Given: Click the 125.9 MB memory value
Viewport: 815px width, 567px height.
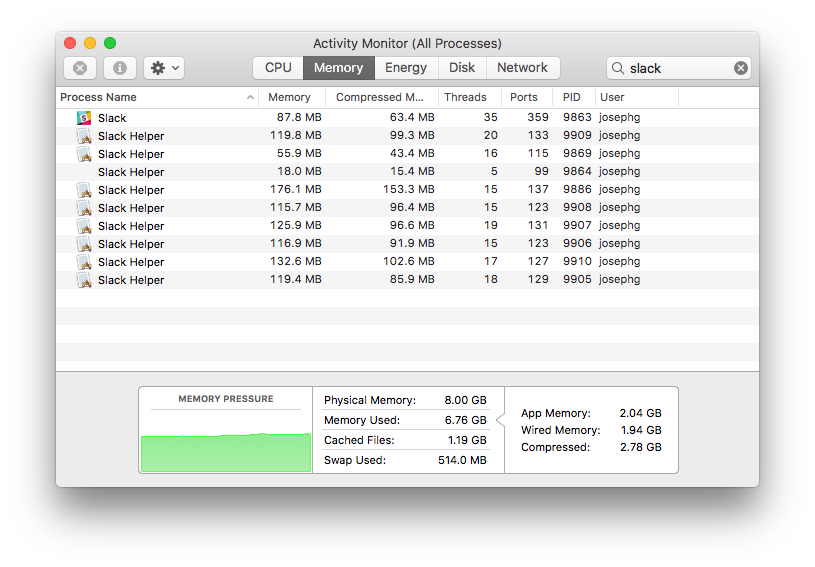Looking at the screenshot, I should click(x=296, y=226).
